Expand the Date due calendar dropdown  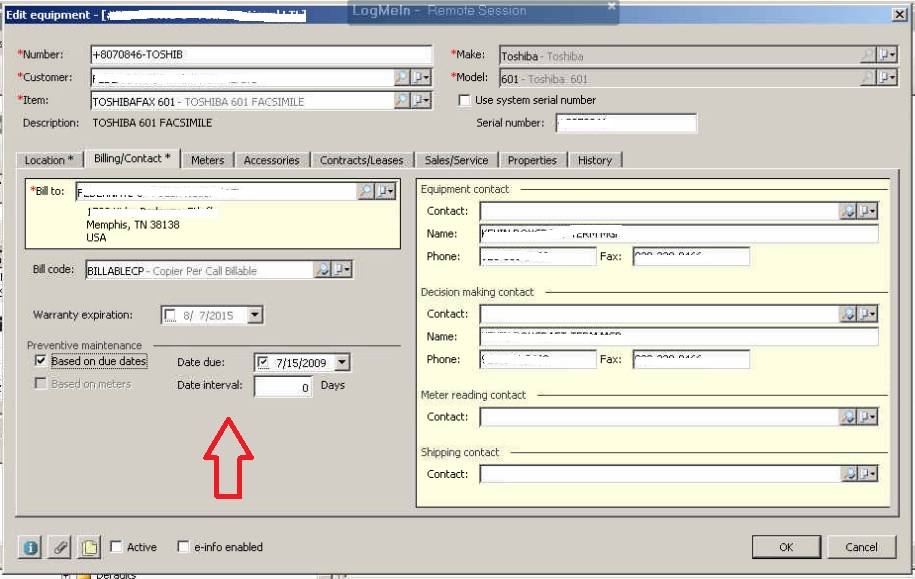pos(342,362)
